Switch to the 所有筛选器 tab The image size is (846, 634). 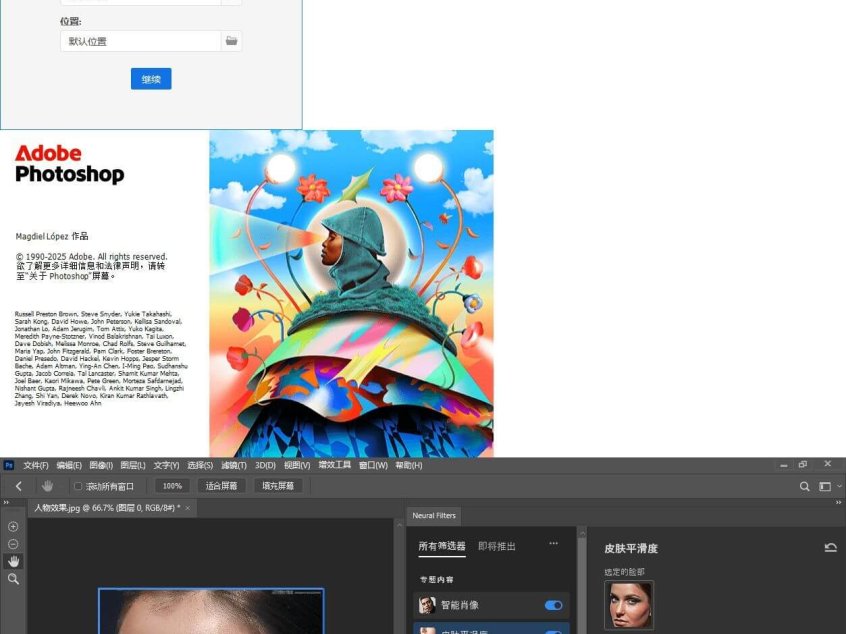pos(442,546)
